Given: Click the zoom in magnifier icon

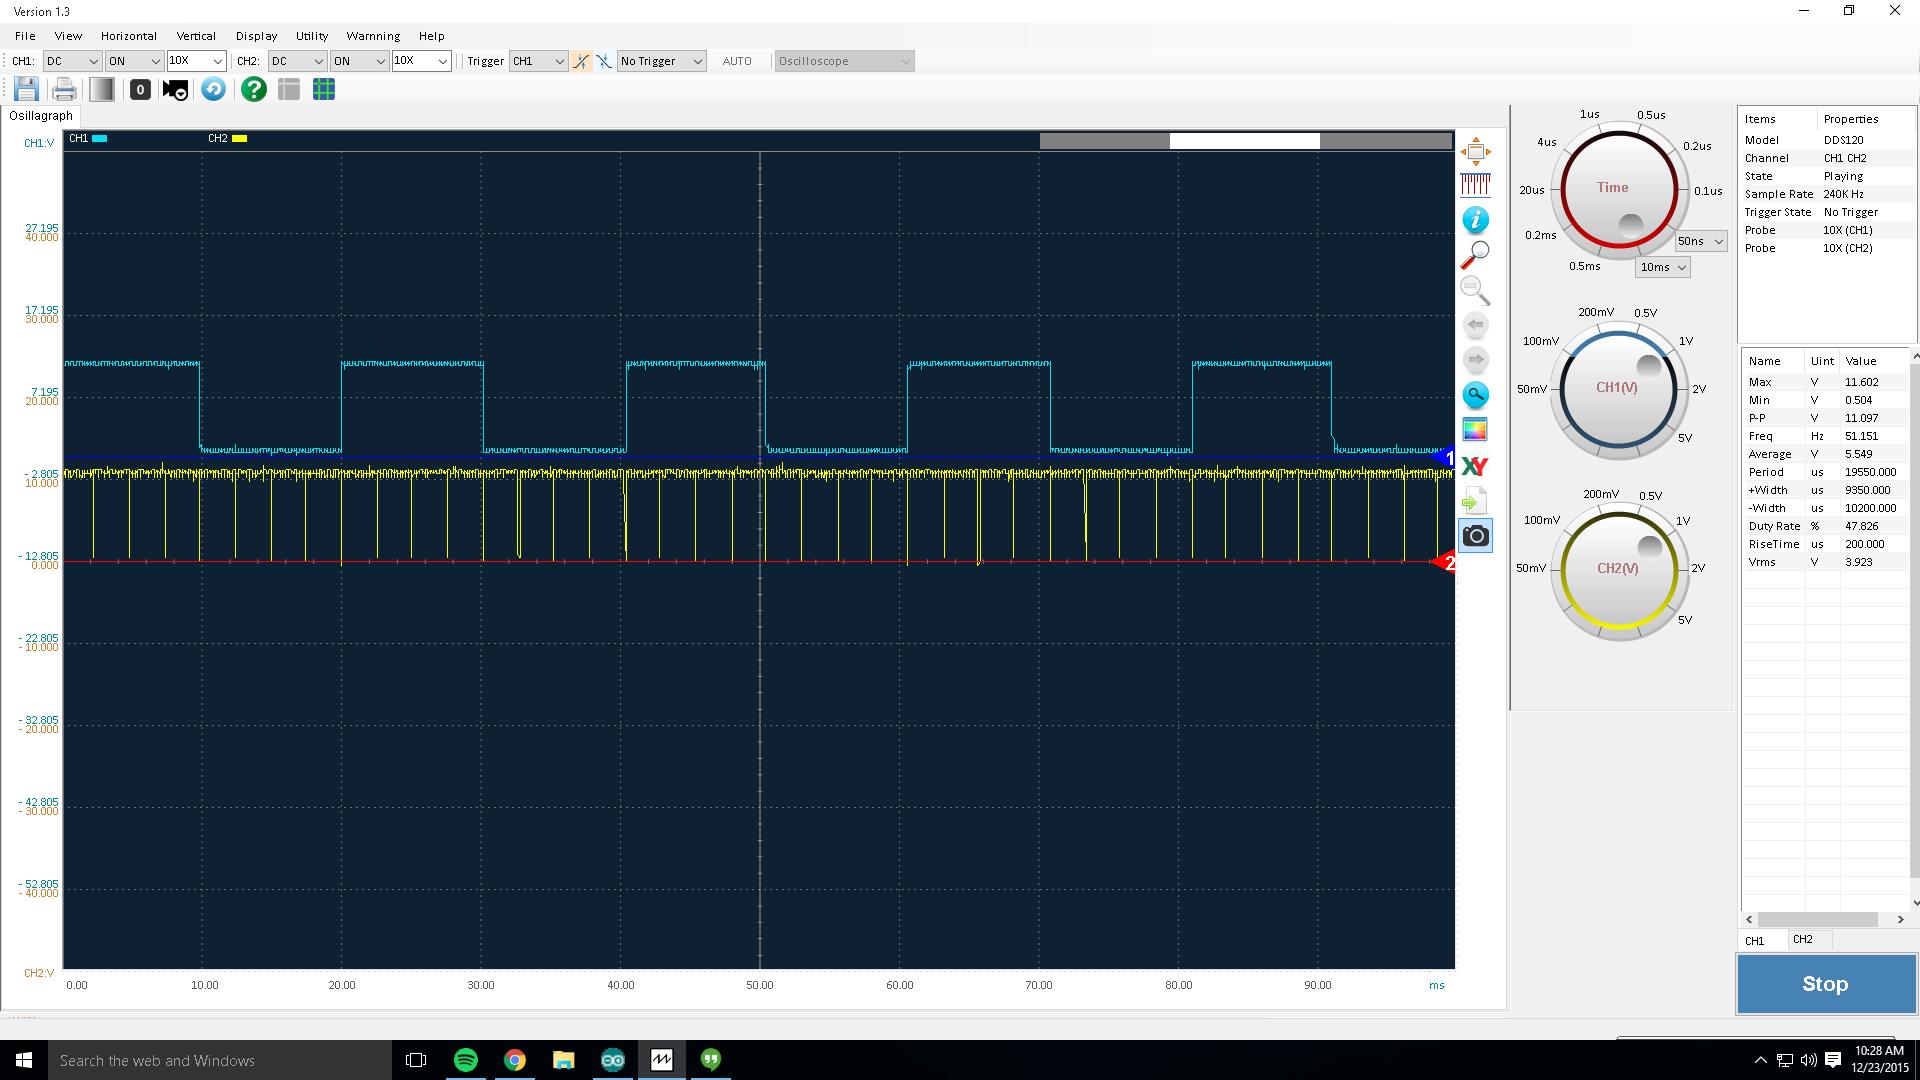Looking at the screenshot, I should click(x=1475, y=255).
